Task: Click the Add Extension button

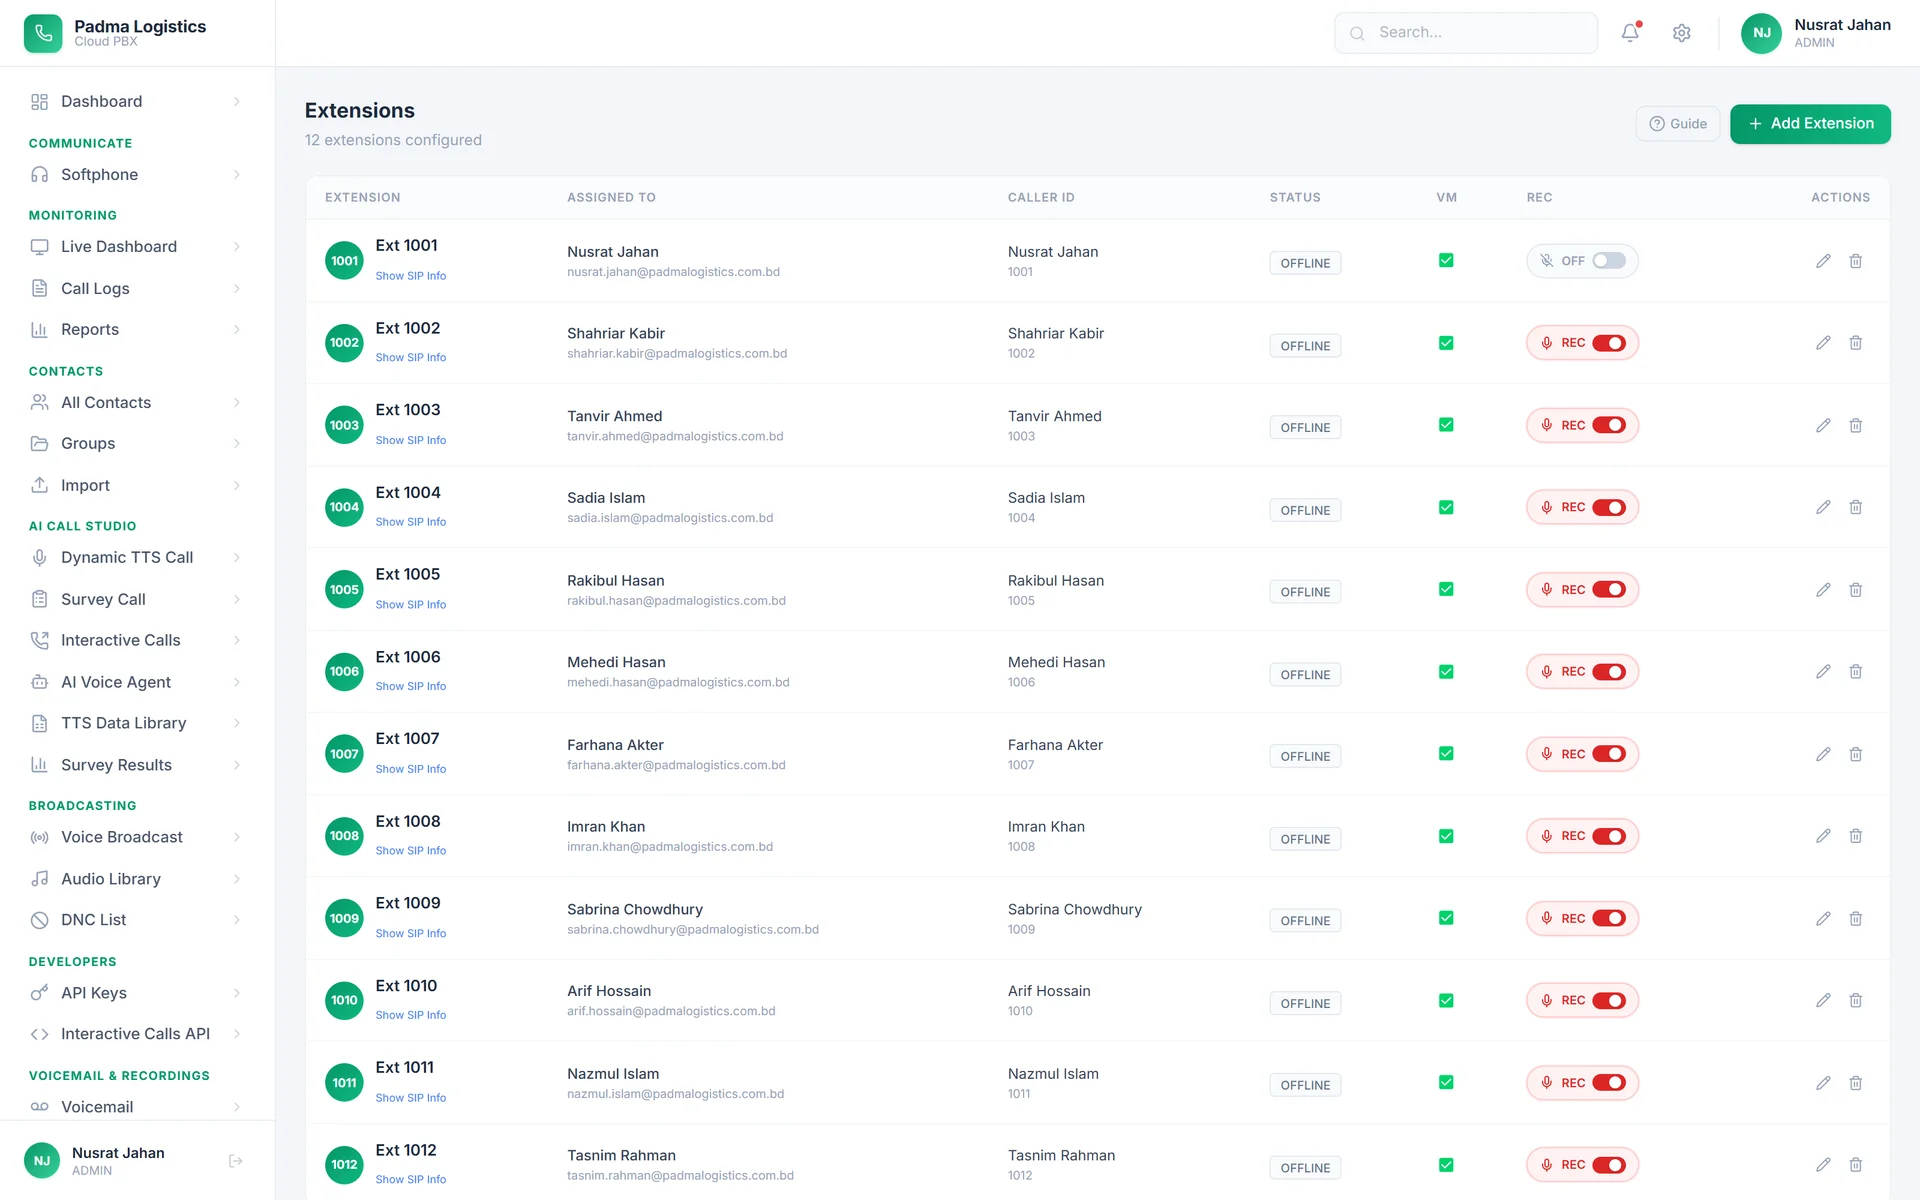Action: pyautogui.click(x=1810, y=124)
